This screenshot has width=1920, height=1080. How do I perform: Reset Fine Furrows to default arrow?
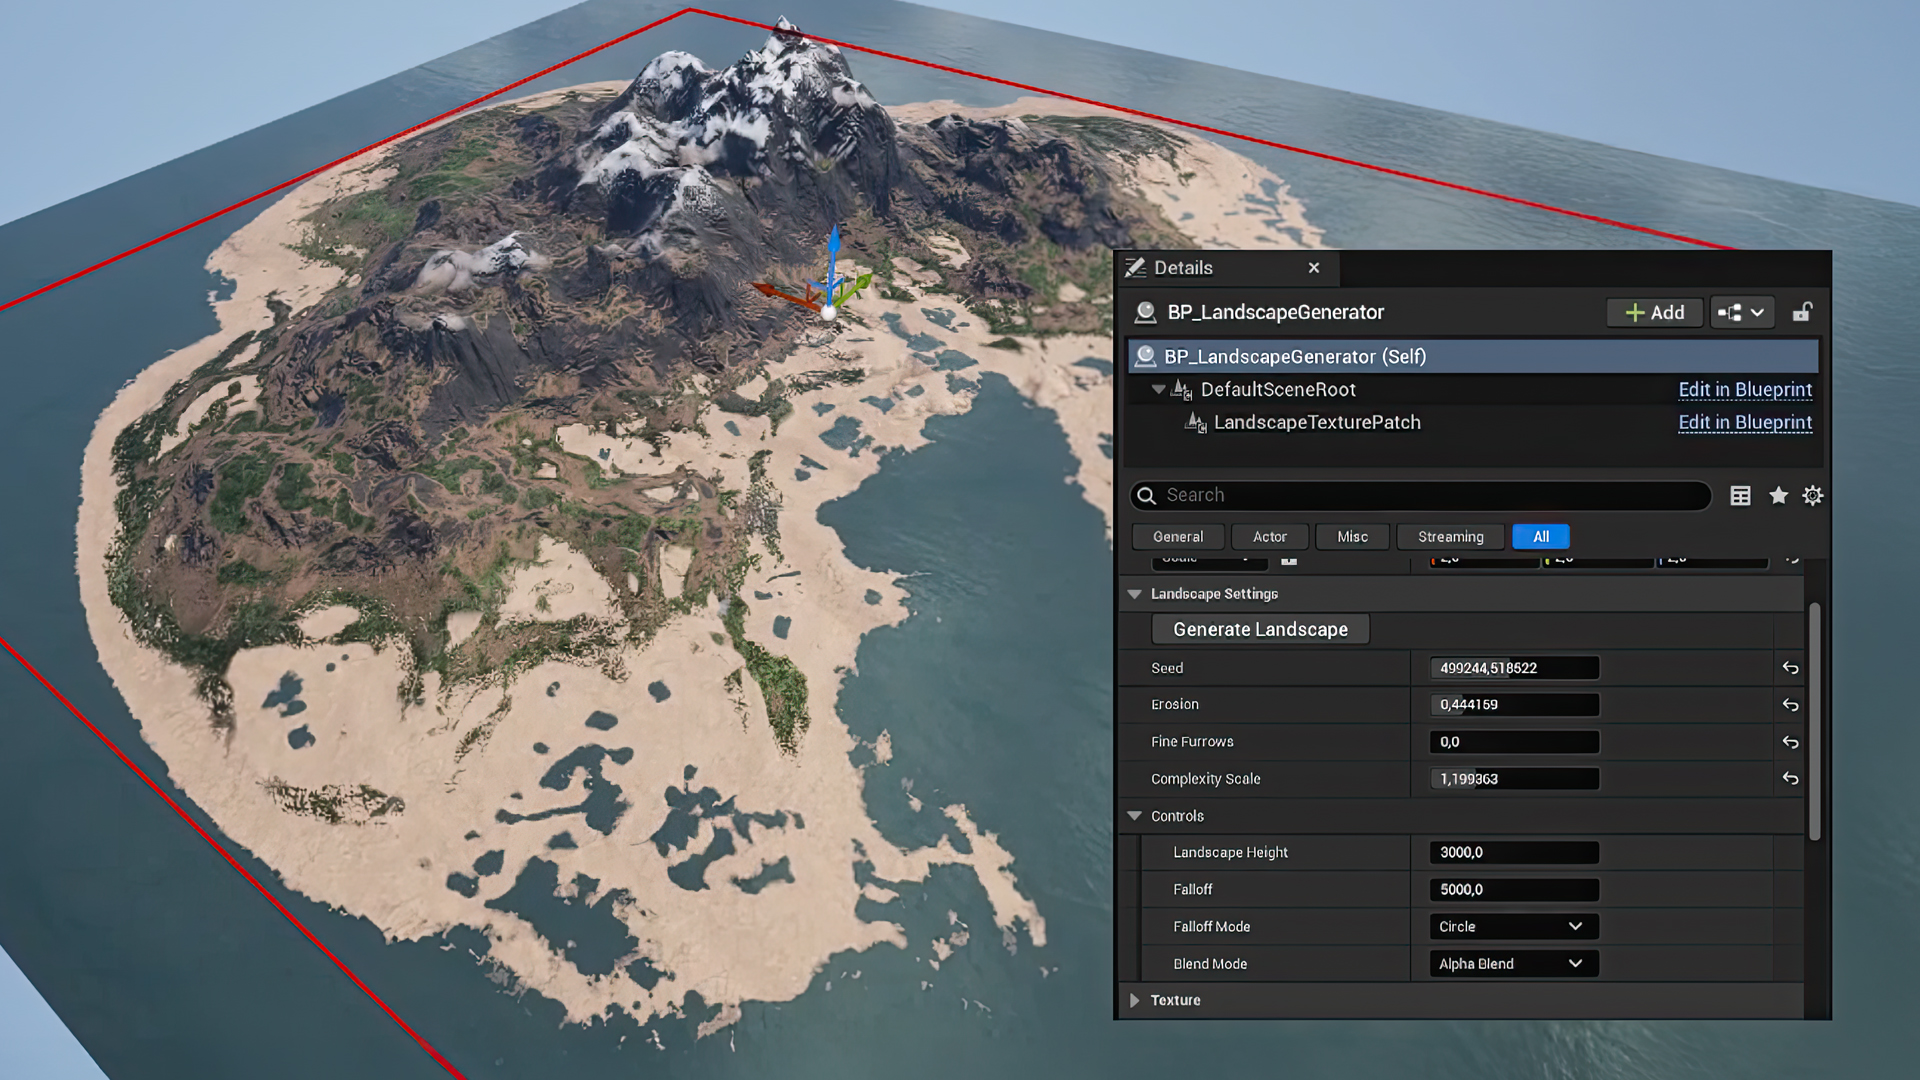click(x=1790, y=742)
